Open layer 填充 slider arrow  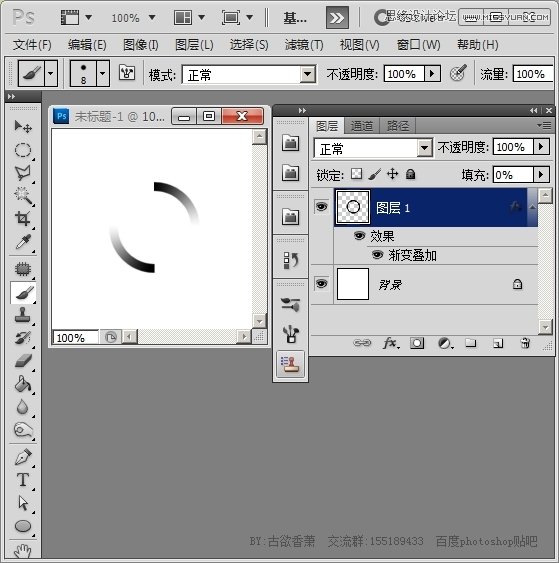[541, 175]
